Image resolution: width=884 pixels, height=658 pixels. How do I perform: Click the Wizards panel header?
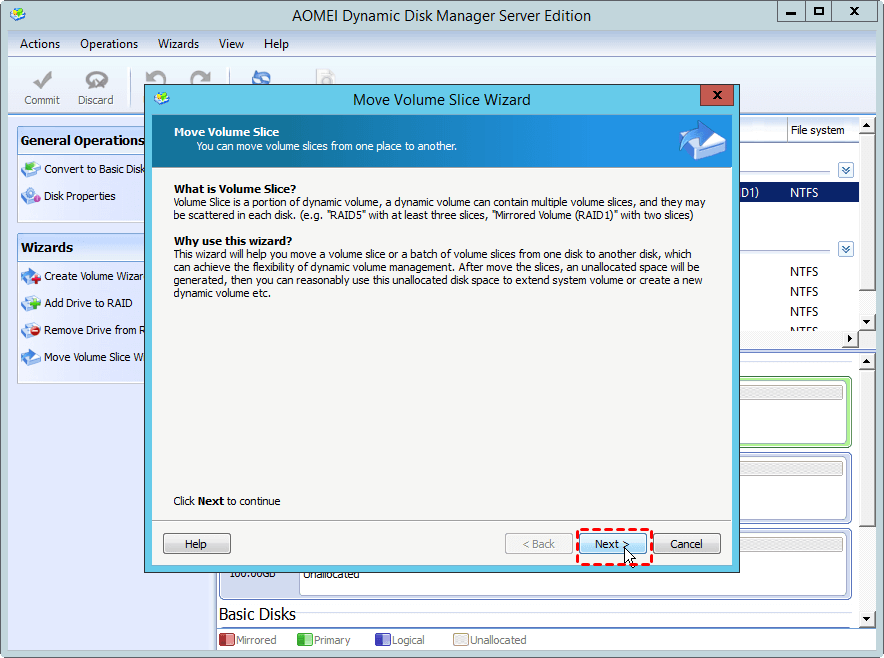point(82,248)
